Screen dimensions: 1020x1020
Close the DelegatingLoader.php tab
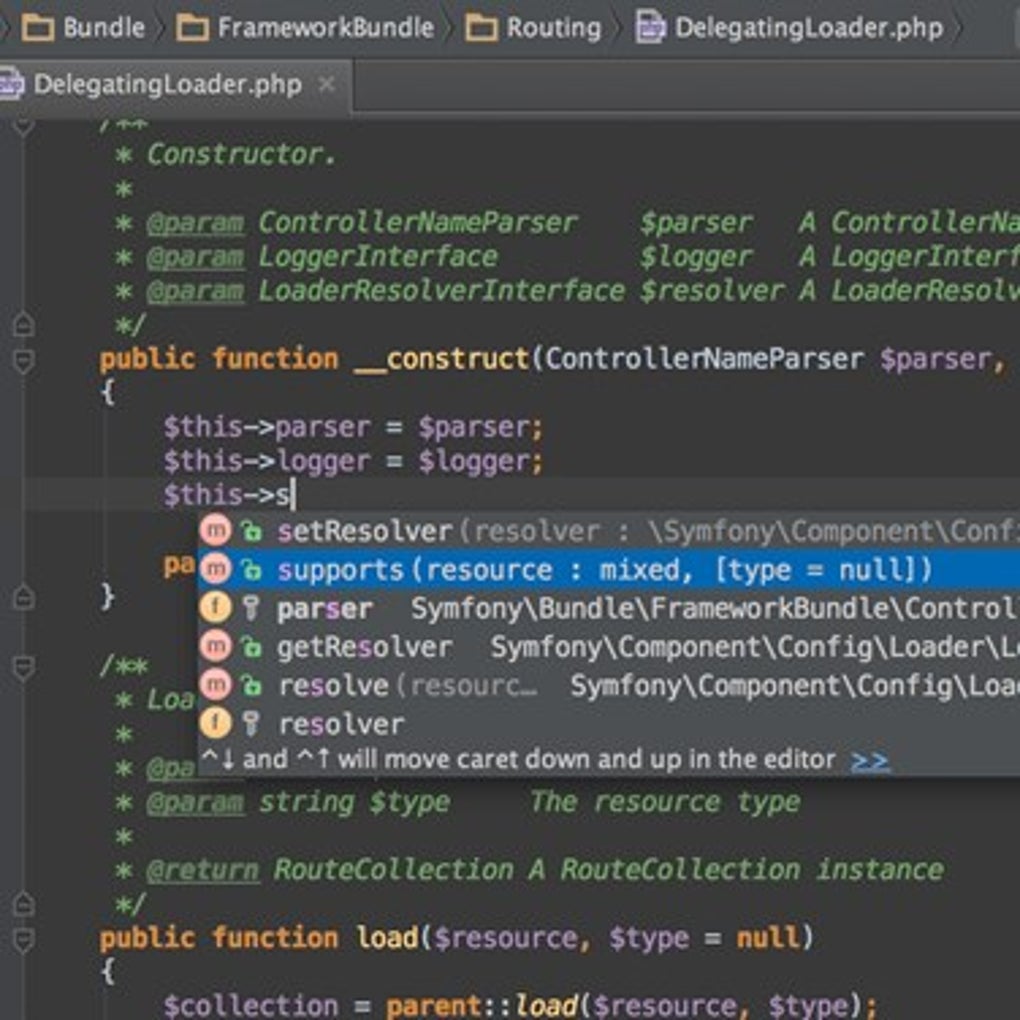pos(327,84)
